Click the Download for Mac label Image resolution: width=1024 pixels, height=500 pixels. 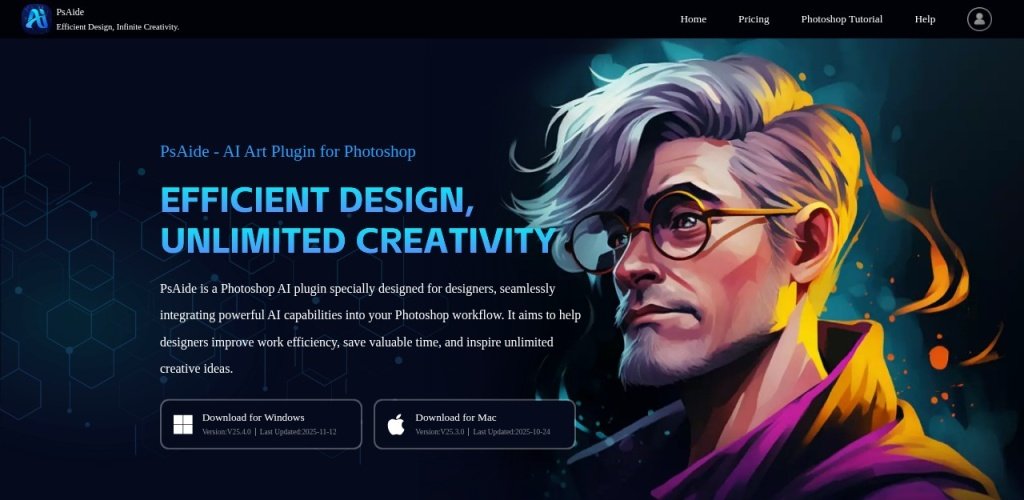456,417
